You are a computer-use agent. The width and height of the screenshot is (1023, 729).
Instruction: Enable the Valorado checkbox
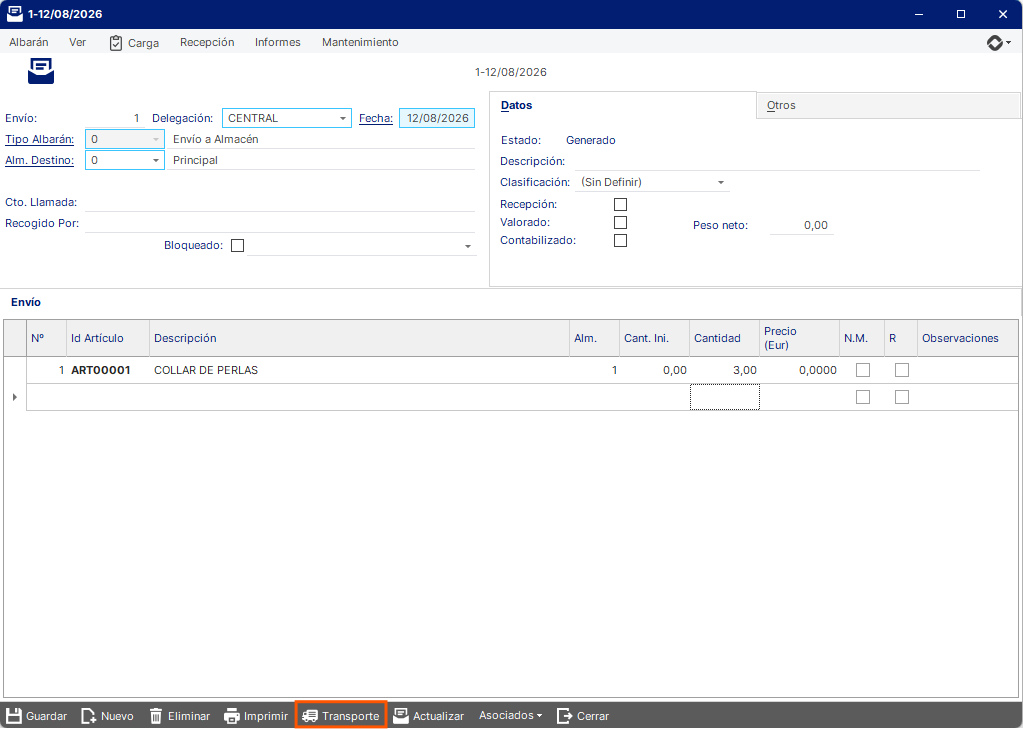coord(620,223)
